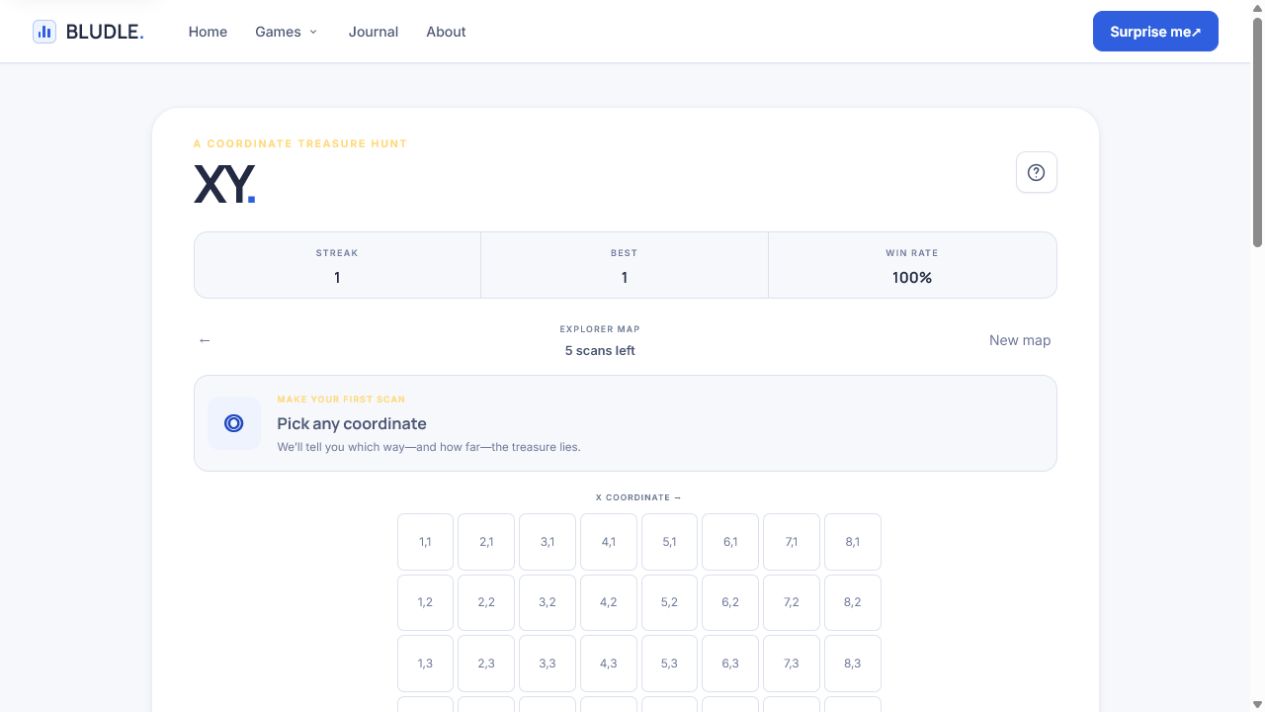The height and width of the screenshot is (712, 1265).
Task: Click the target scan icon
Action: click(234, 423)
